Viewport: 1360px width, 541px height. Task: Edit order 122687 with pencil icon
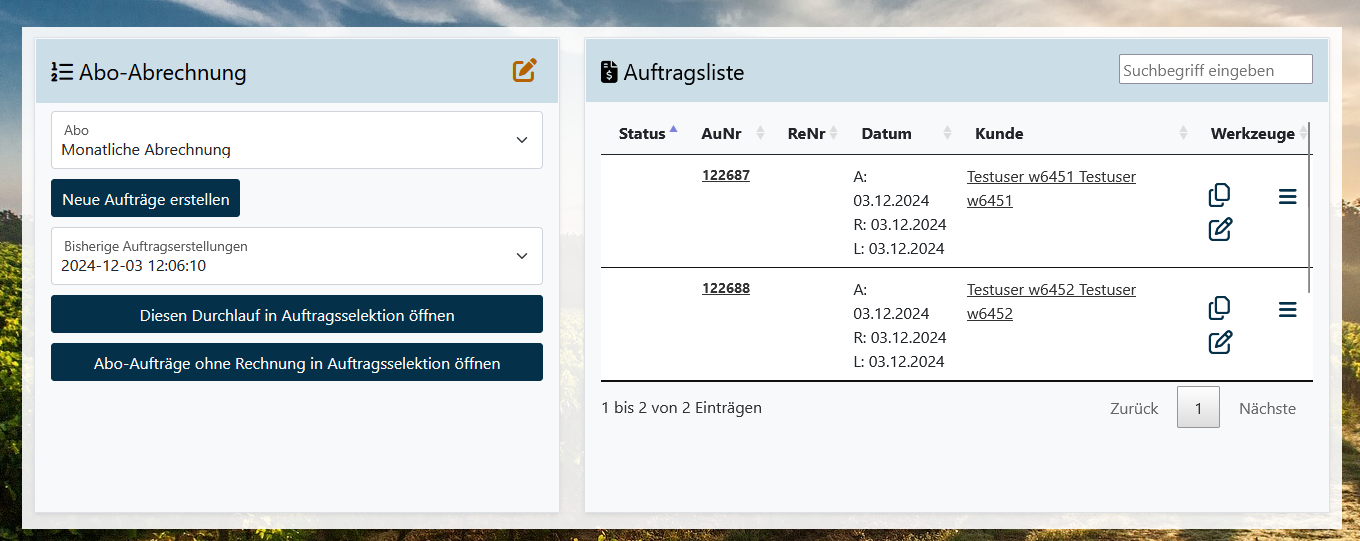[x=1219, y=230]
